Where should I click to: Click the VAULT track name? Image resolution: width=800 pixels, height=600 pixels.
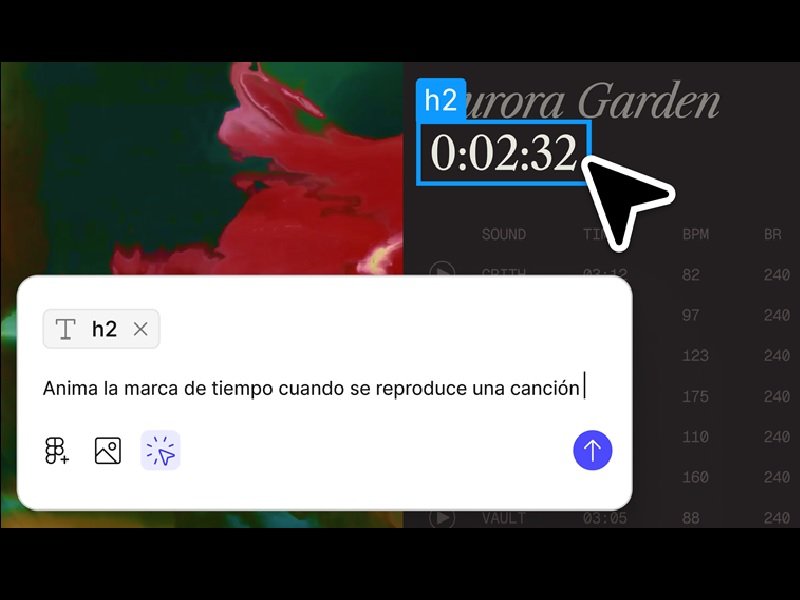click(x=504, y=518)
